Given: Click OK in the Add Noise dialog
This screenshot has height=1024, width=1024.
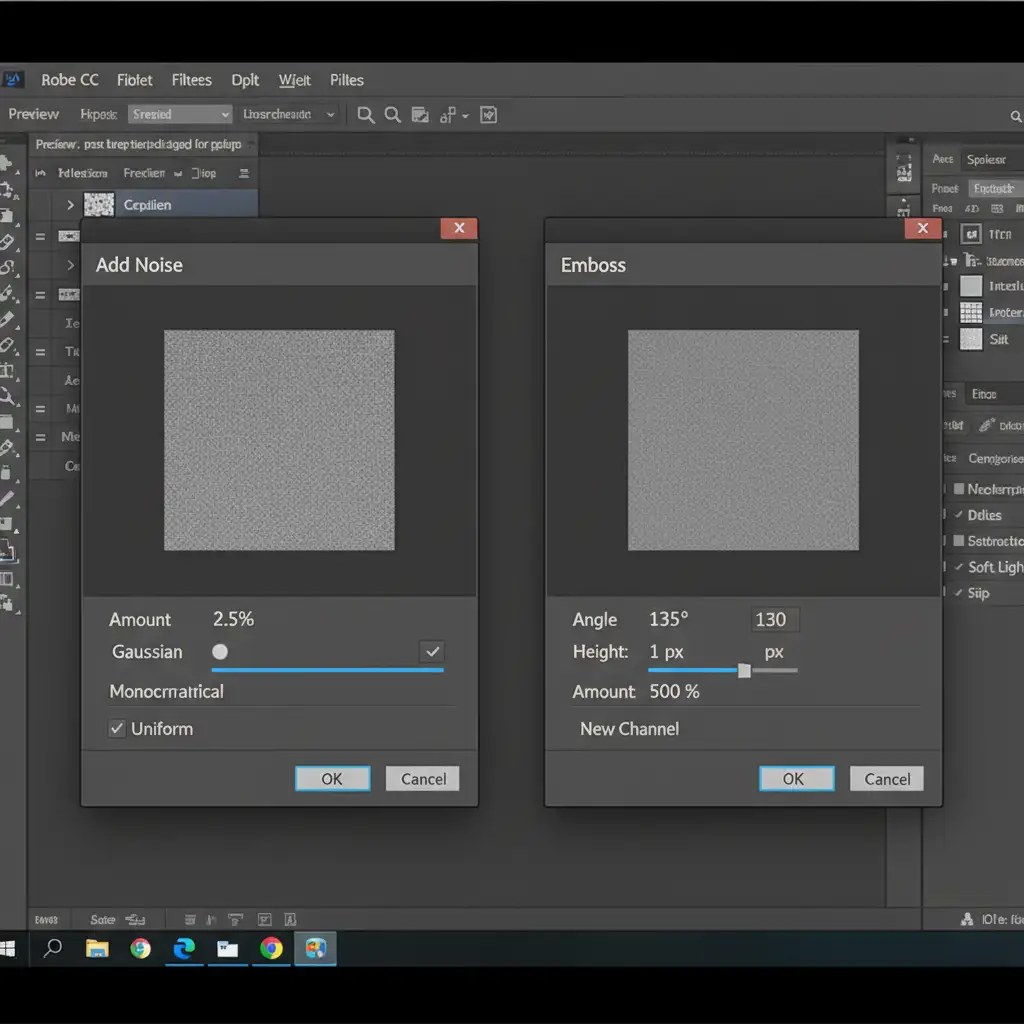Looking at the screenshot, I should [332, 779].
